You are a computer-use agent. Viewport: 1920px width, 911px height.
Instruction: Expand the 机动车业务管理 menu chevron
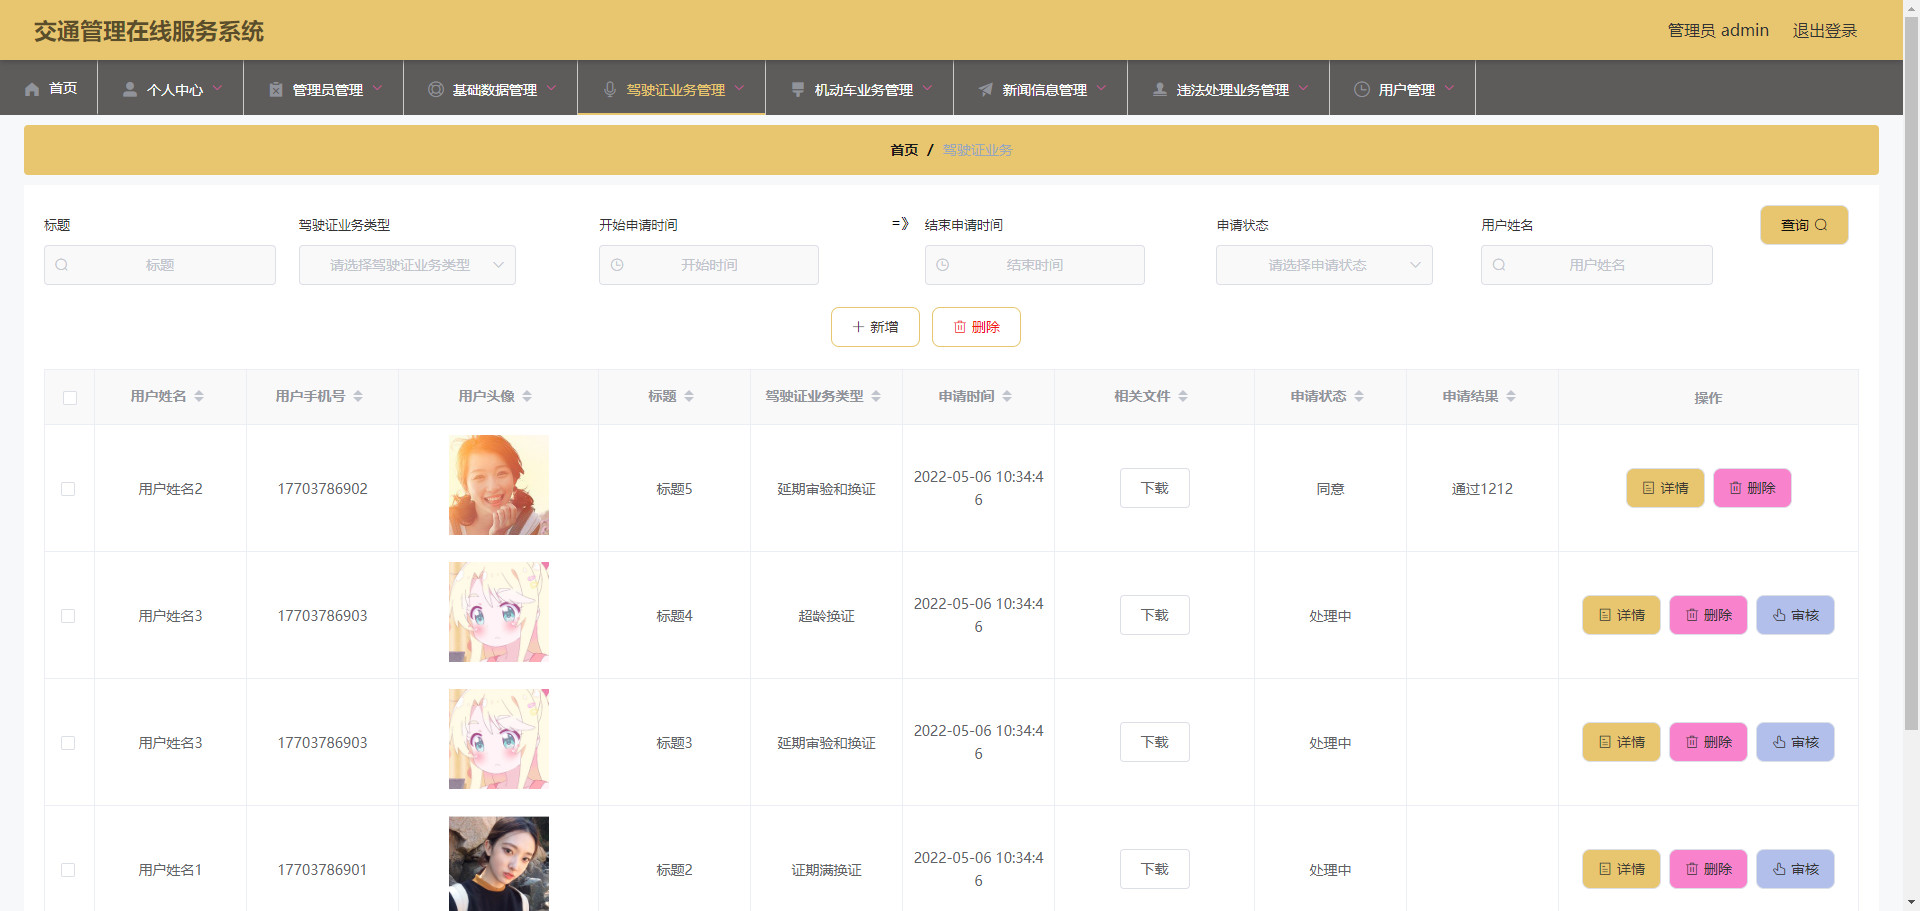[927, 88]
